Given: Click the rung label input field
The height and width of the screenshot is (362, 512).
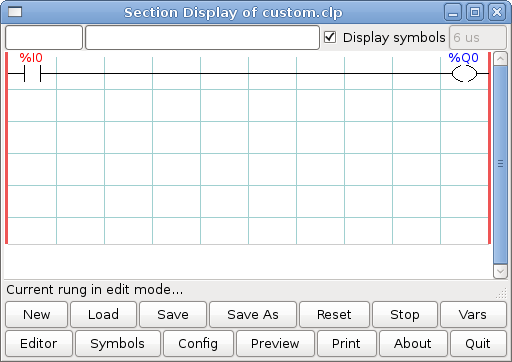Looking at the screenshot, I should click(44, 37).
